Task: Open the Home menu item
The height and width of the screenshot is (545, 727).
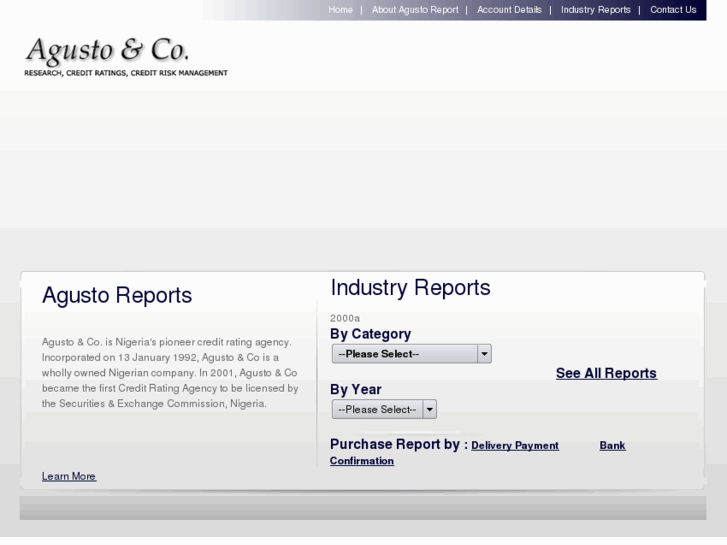Action: pyautogui.click(x=340, y=10)
